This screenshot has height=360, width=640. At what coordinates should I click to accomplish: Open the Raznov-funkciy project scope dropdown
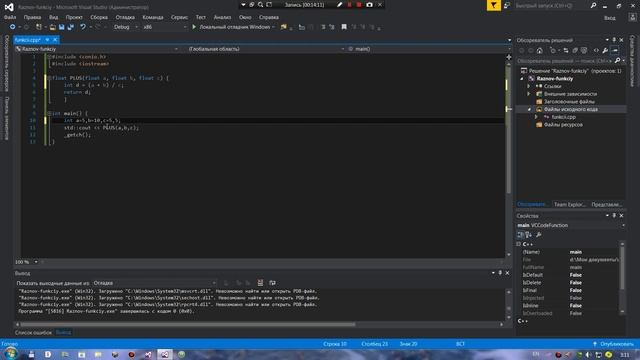tap(97, 49)
